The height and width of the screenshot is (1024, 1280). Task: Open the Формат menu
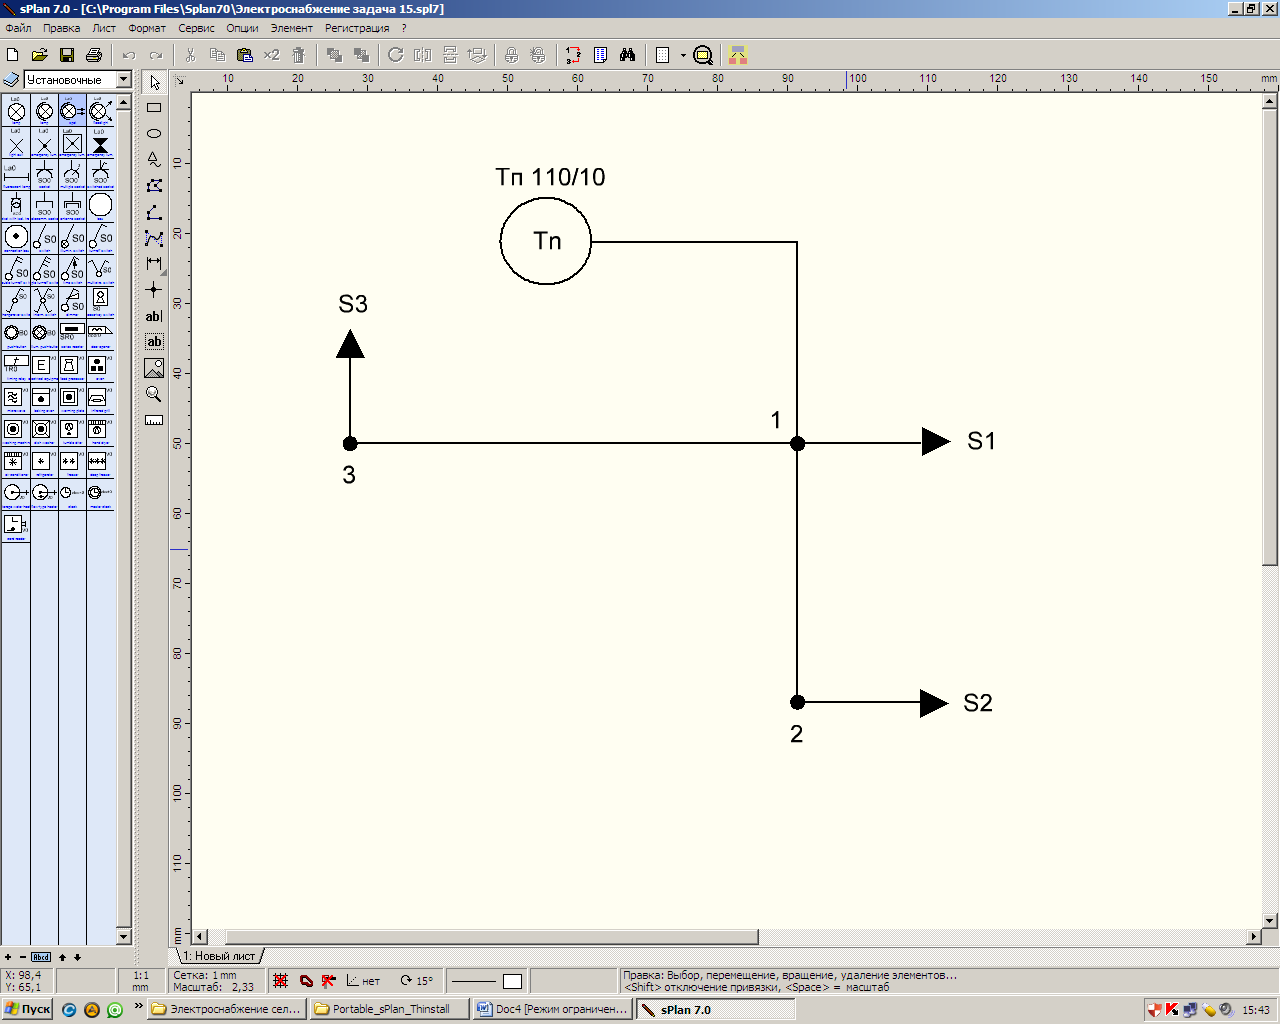click(147, 28)
